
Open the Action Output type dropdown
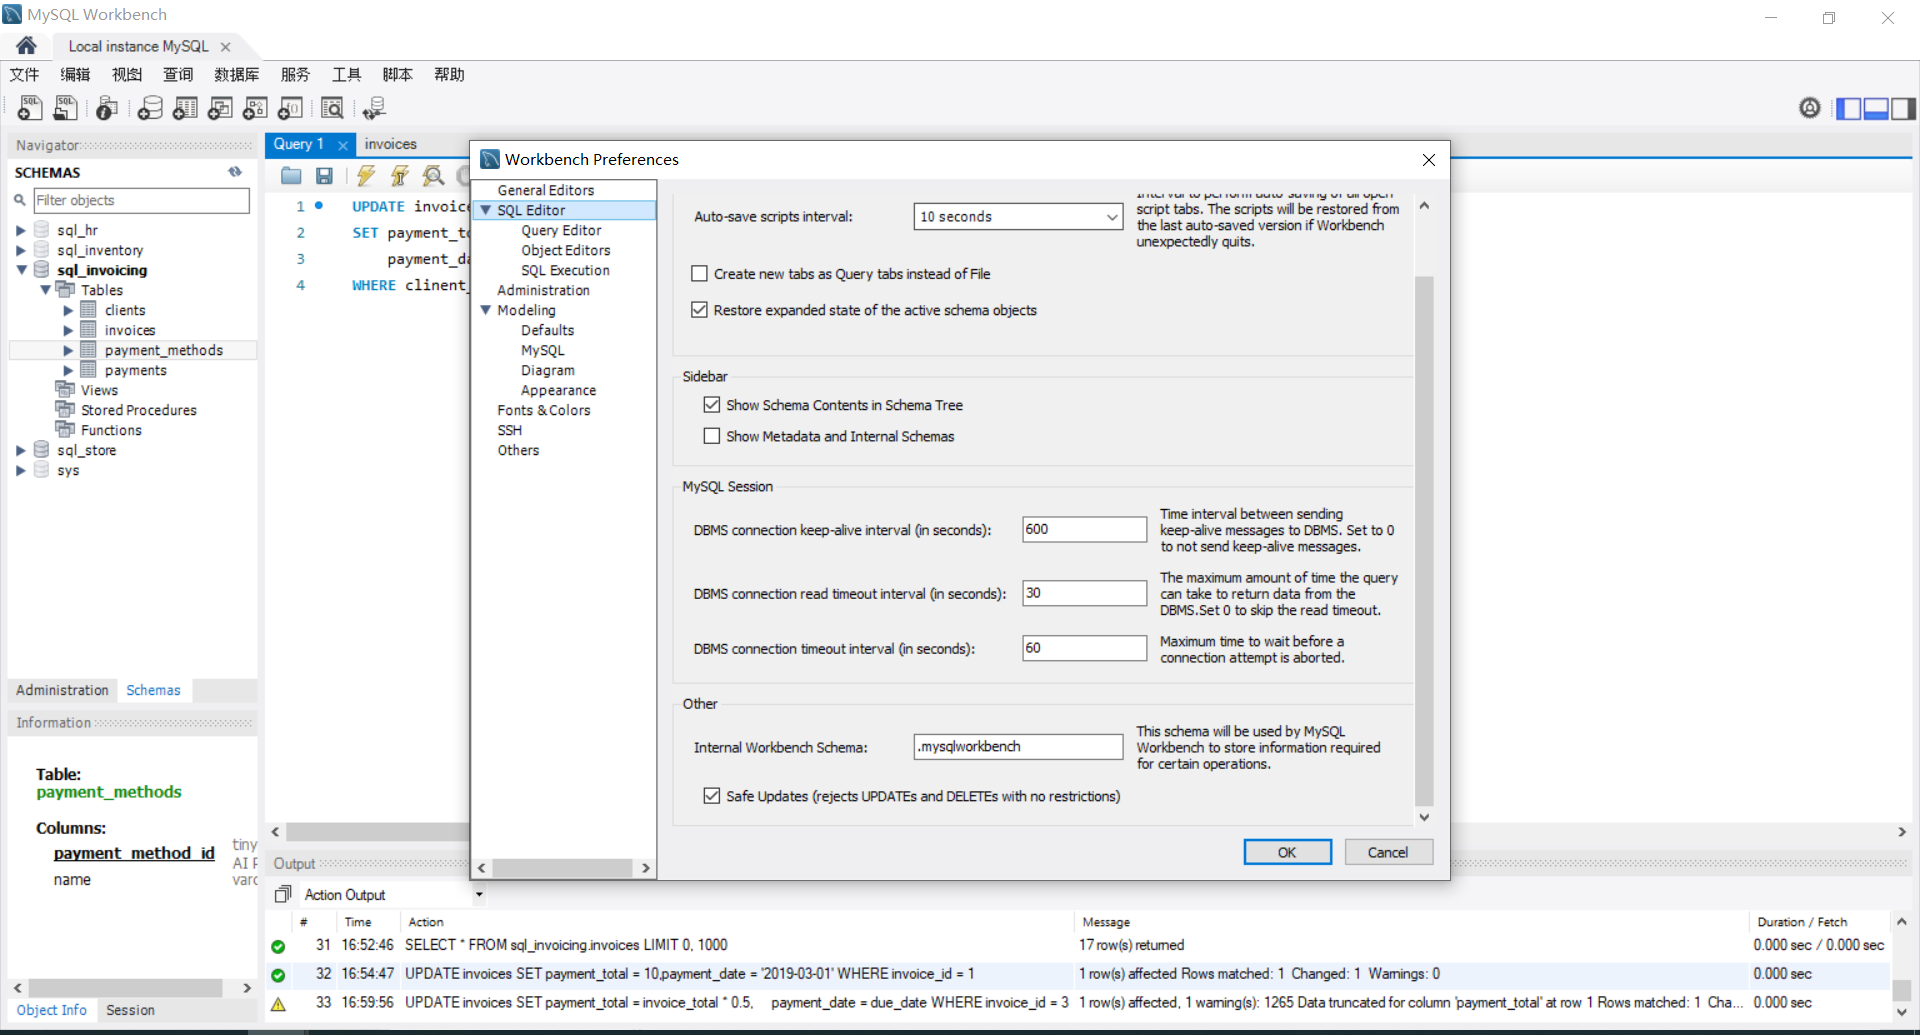click(478, 895)
